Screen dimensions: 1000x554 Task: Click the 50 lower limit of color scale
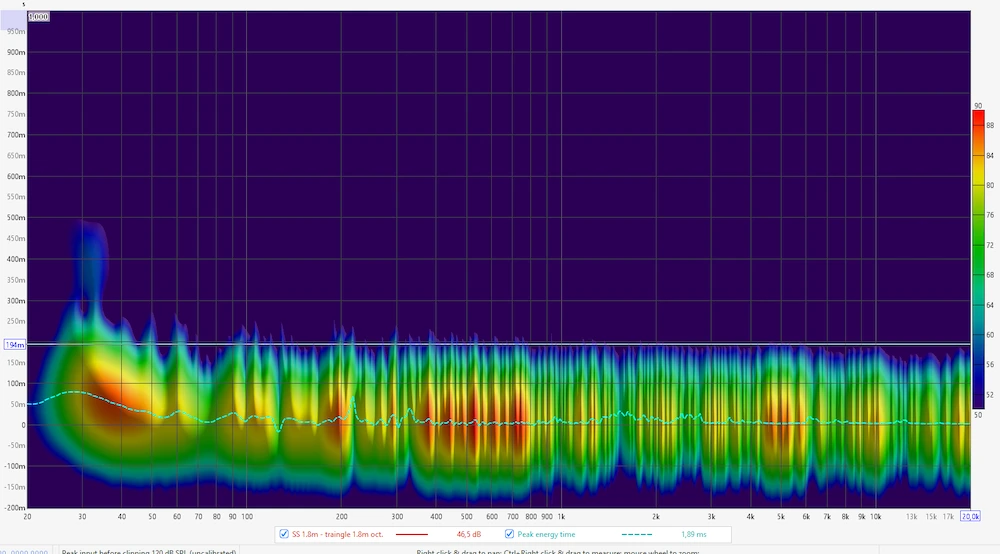(x=977, y=414)
